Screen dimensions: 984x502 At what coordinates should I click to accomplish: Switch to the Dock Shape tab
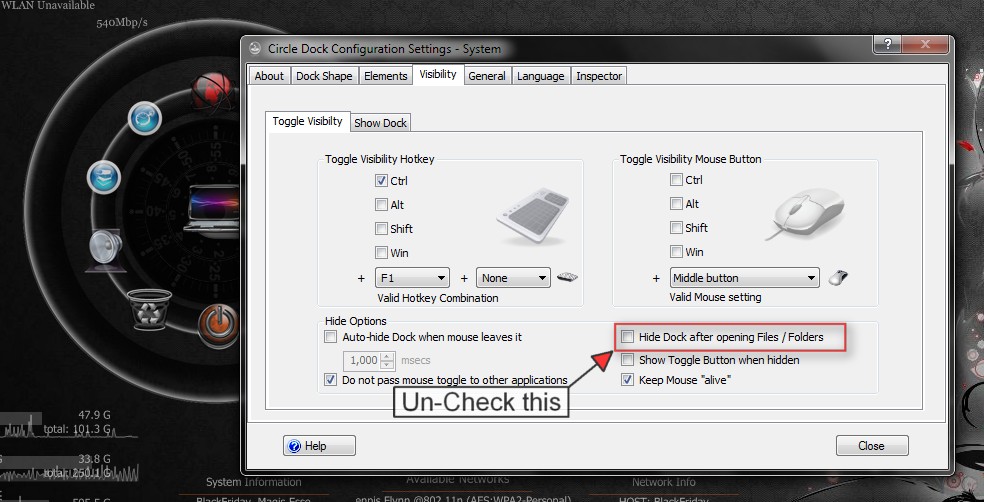[x=324, y=76]
